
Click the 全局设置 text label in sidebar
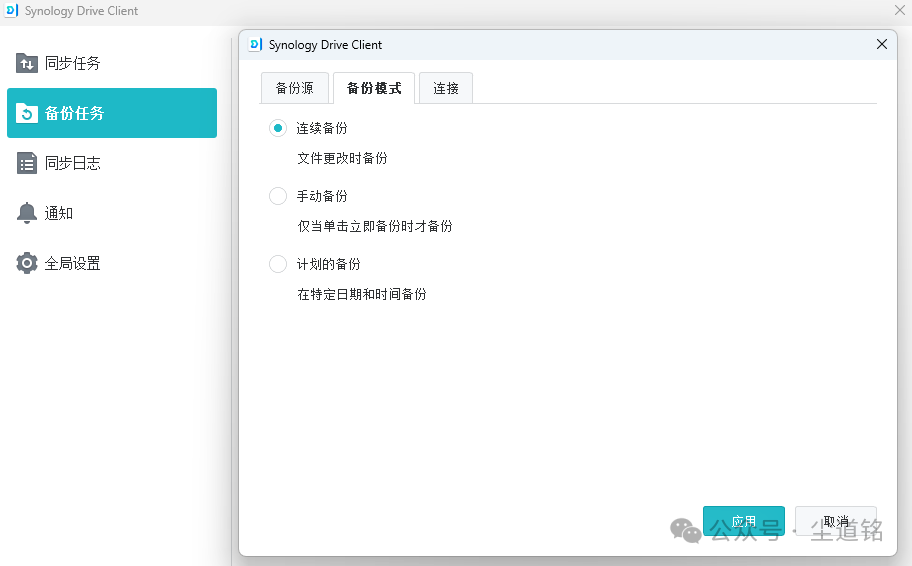(73, 264)
